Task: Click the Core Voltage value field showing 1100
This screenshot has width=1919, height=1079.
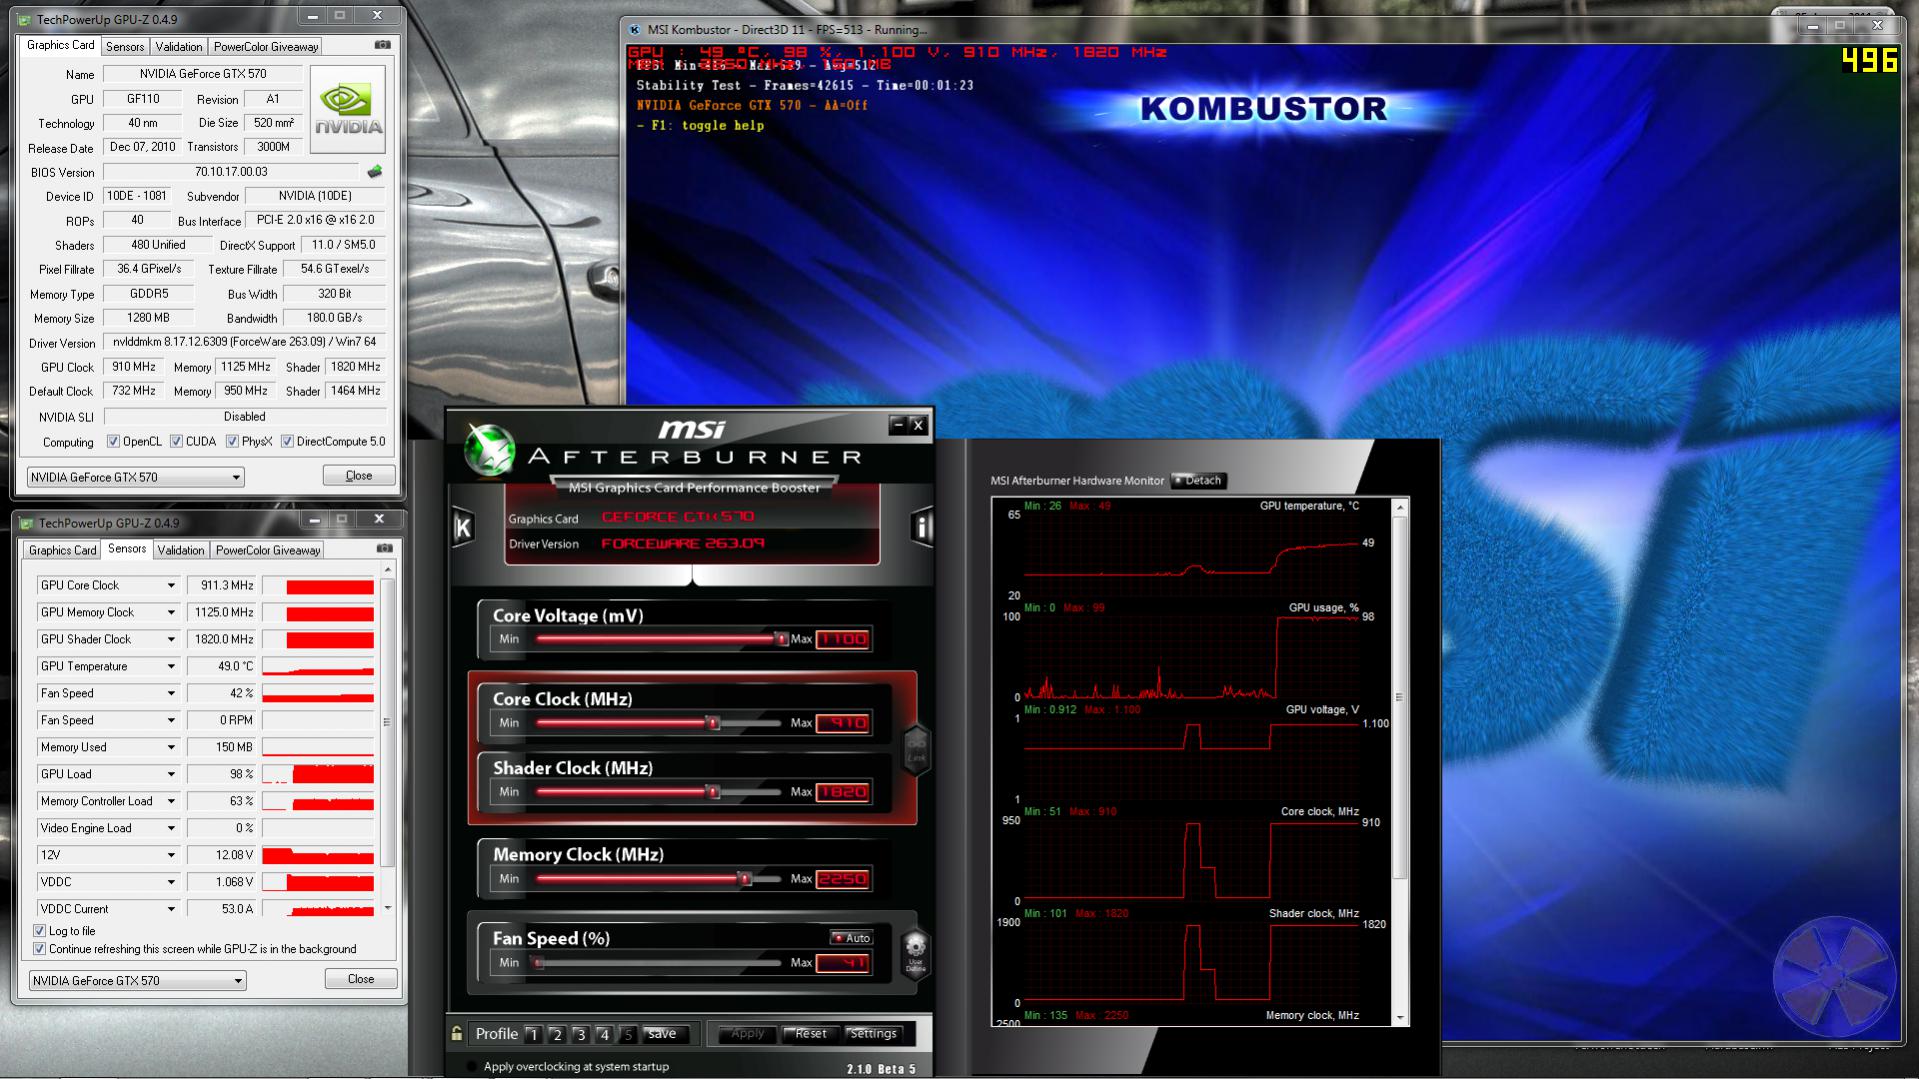Action: point(843,639)
